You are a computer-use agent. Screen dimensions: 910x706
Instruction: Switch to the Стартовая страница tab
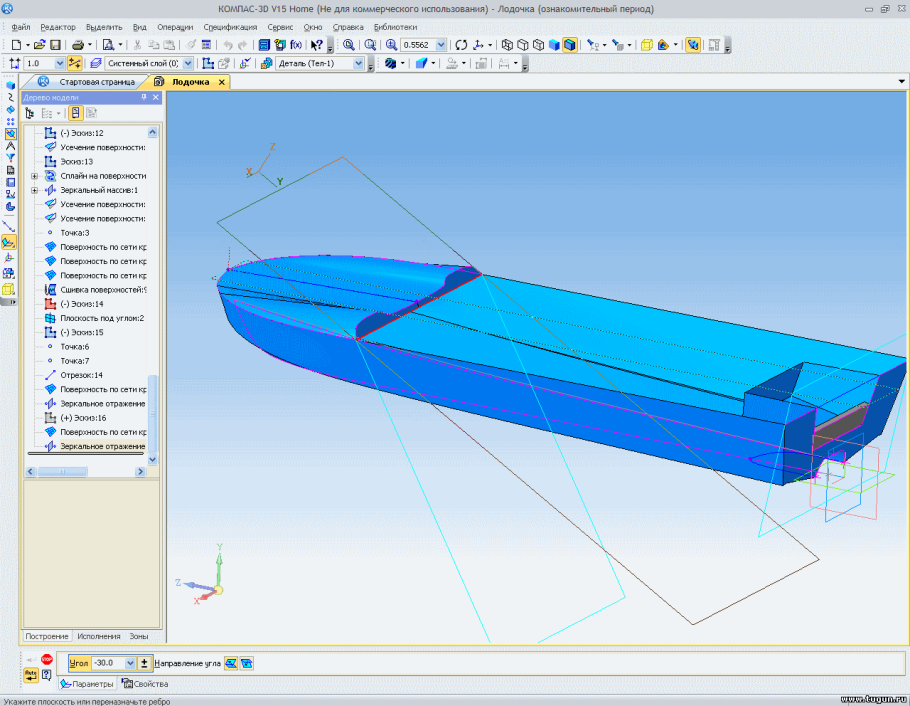96,82
